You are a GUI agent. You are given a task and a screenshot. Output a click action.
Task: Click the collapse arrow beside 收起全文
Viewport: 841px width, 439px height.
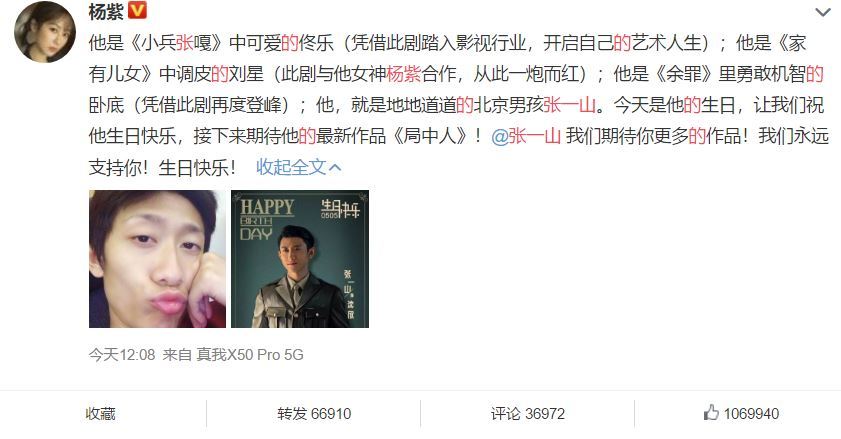click(335, 168)
